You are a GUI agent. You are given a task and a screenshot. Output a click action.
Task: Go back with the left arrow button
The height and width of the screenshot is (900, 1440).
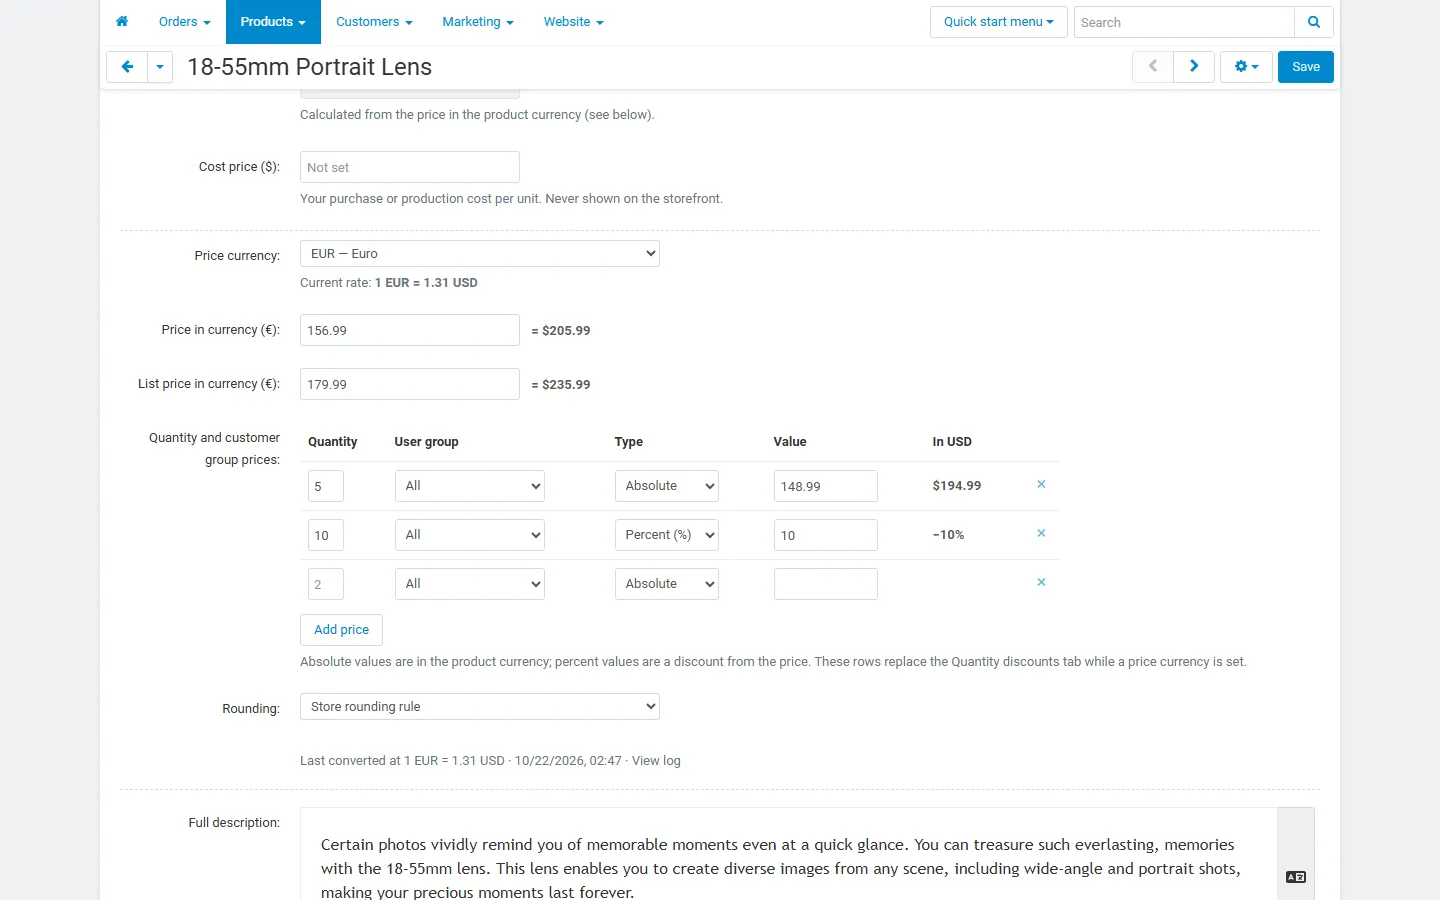tap(127, 67)
